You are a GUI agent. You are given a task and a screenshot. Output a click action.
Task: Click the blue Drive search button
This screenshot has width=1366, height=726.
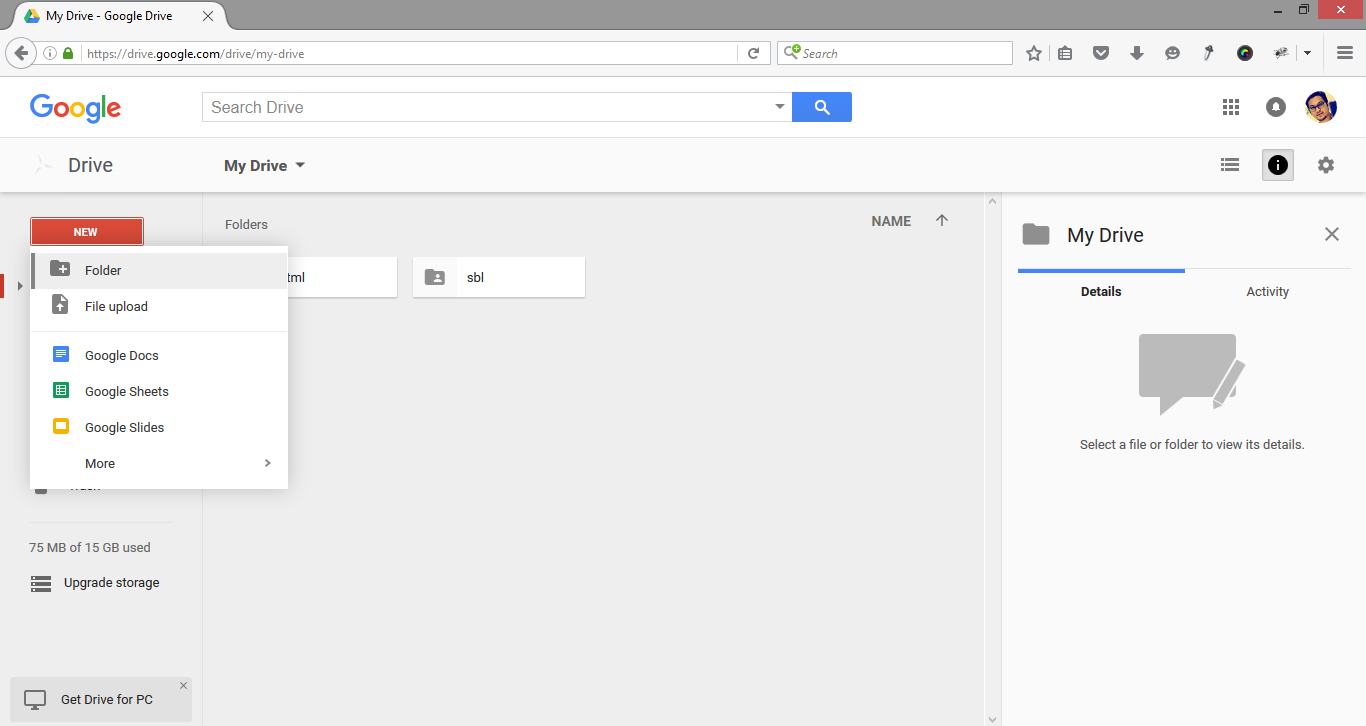[x=822, y=106]
